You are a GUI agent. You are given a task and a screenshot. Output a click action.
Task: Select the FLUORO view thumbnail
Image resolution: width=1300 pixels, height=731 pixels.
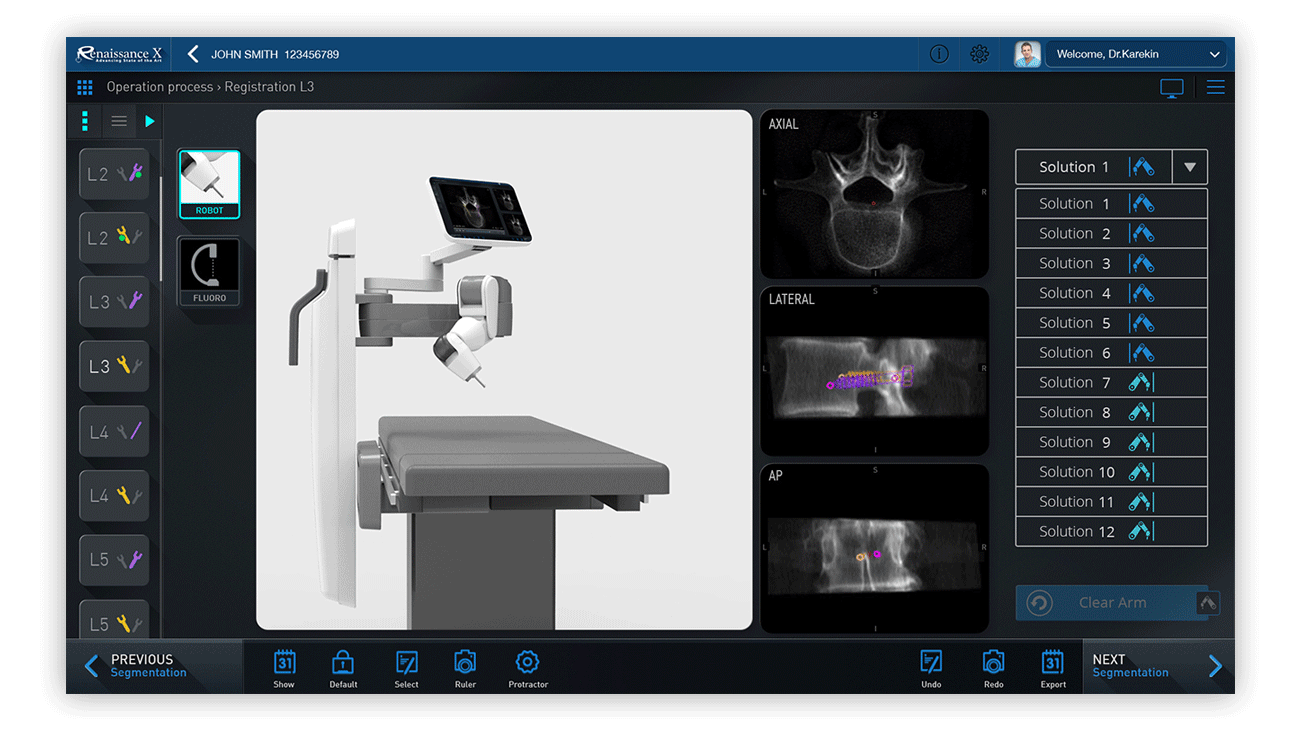pos(209,271)
